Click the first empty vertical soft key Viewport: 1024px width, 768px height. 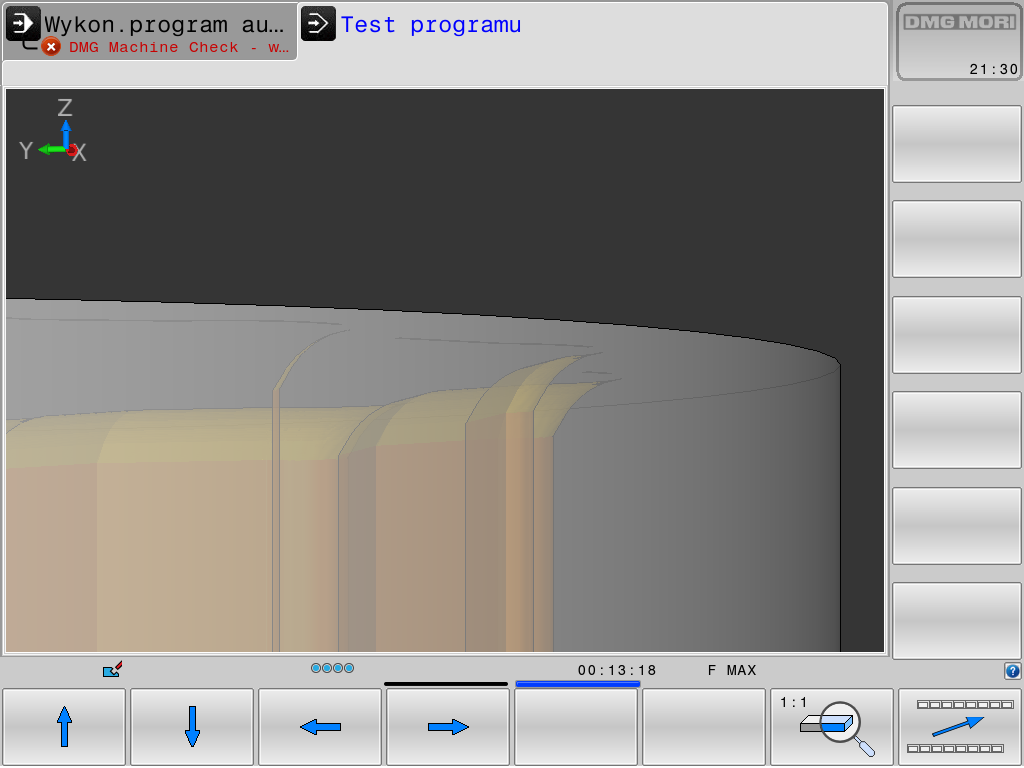(x=957, y=144)
